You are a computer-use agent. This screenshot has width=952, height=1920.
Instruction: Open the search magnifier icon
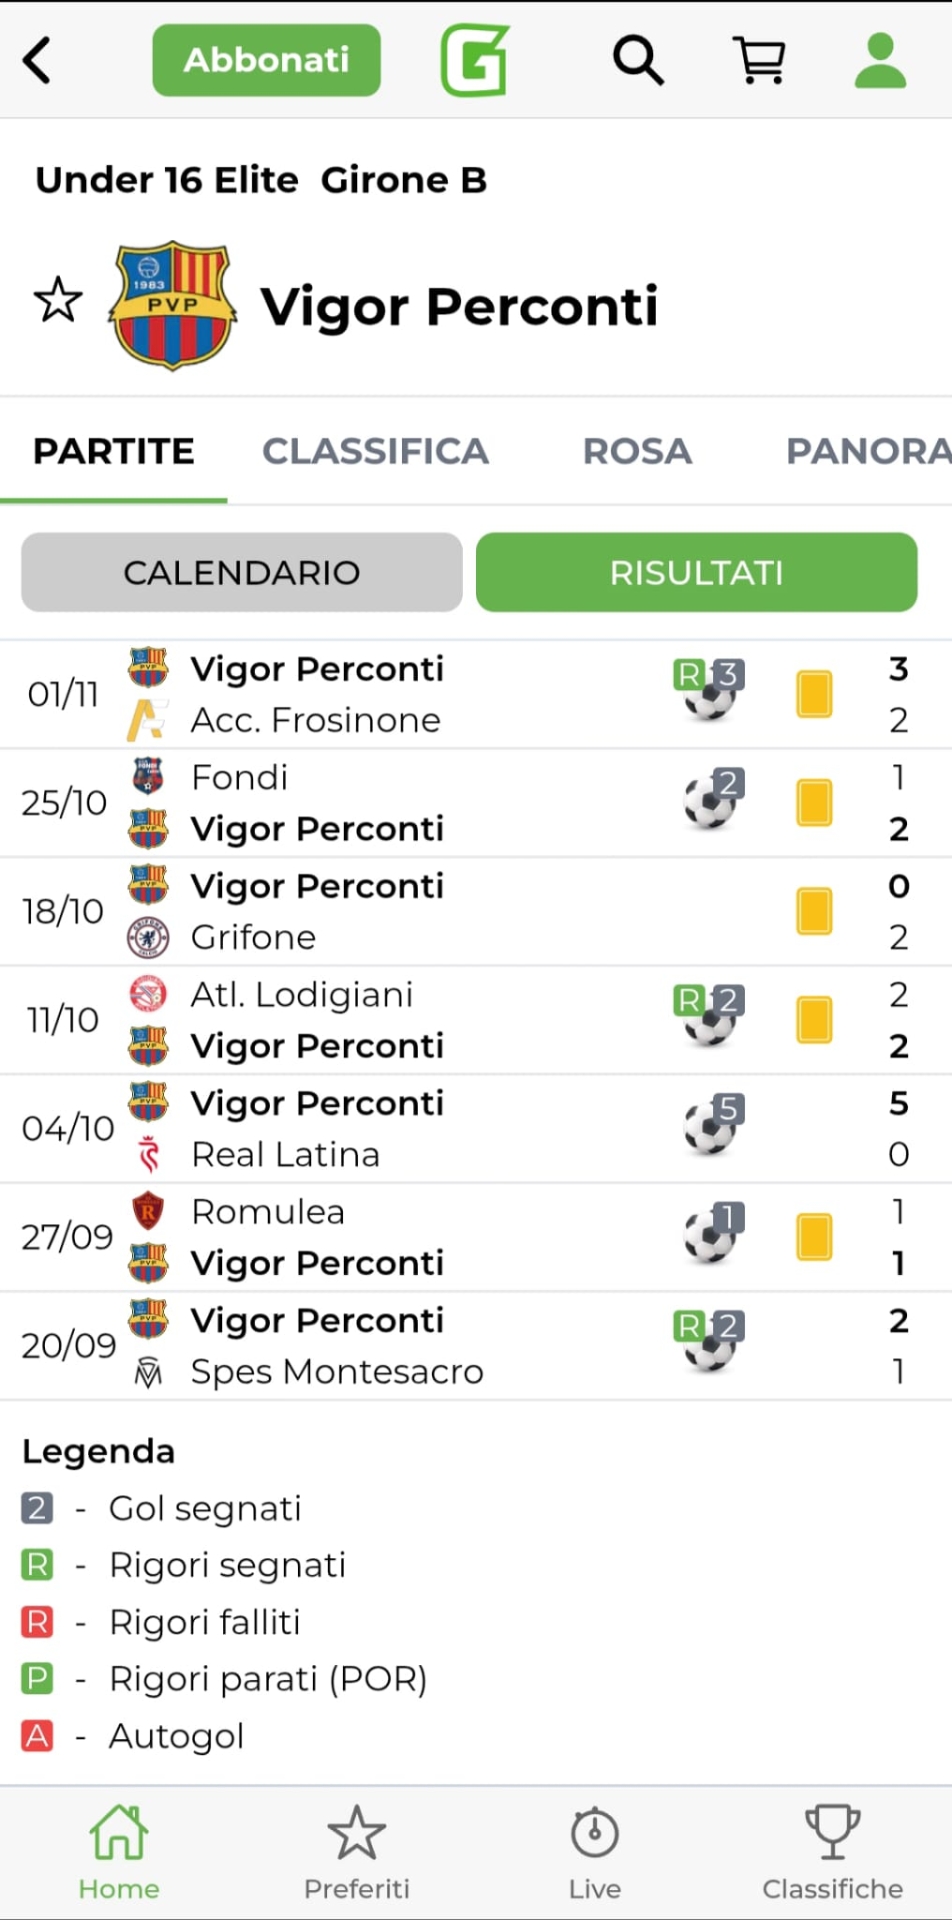638,60
